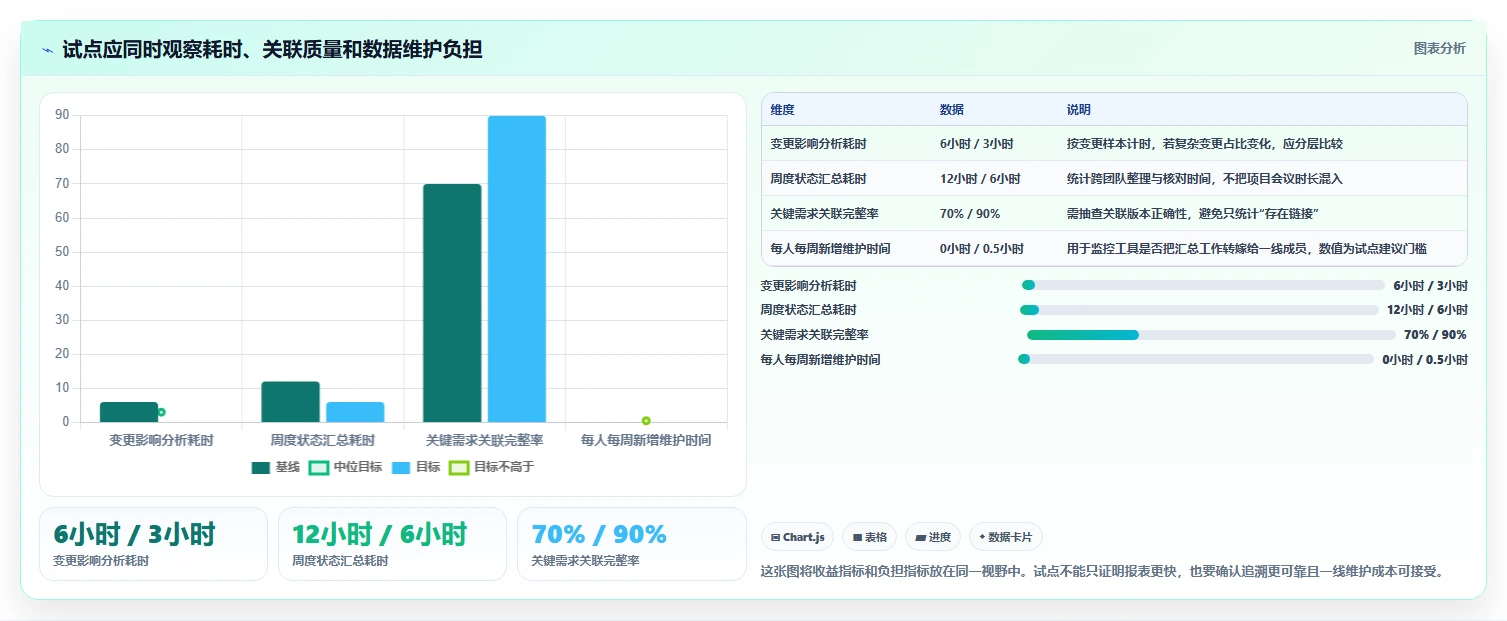This screenshot has width=1507, height=621.
Task: Click the 进度 tag chip
Action: 933,537
